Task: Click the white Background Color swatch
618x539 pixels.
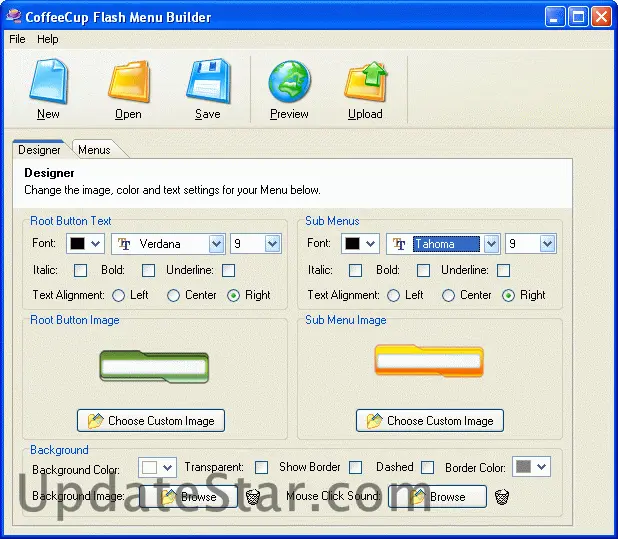Action: click(149, 468)
